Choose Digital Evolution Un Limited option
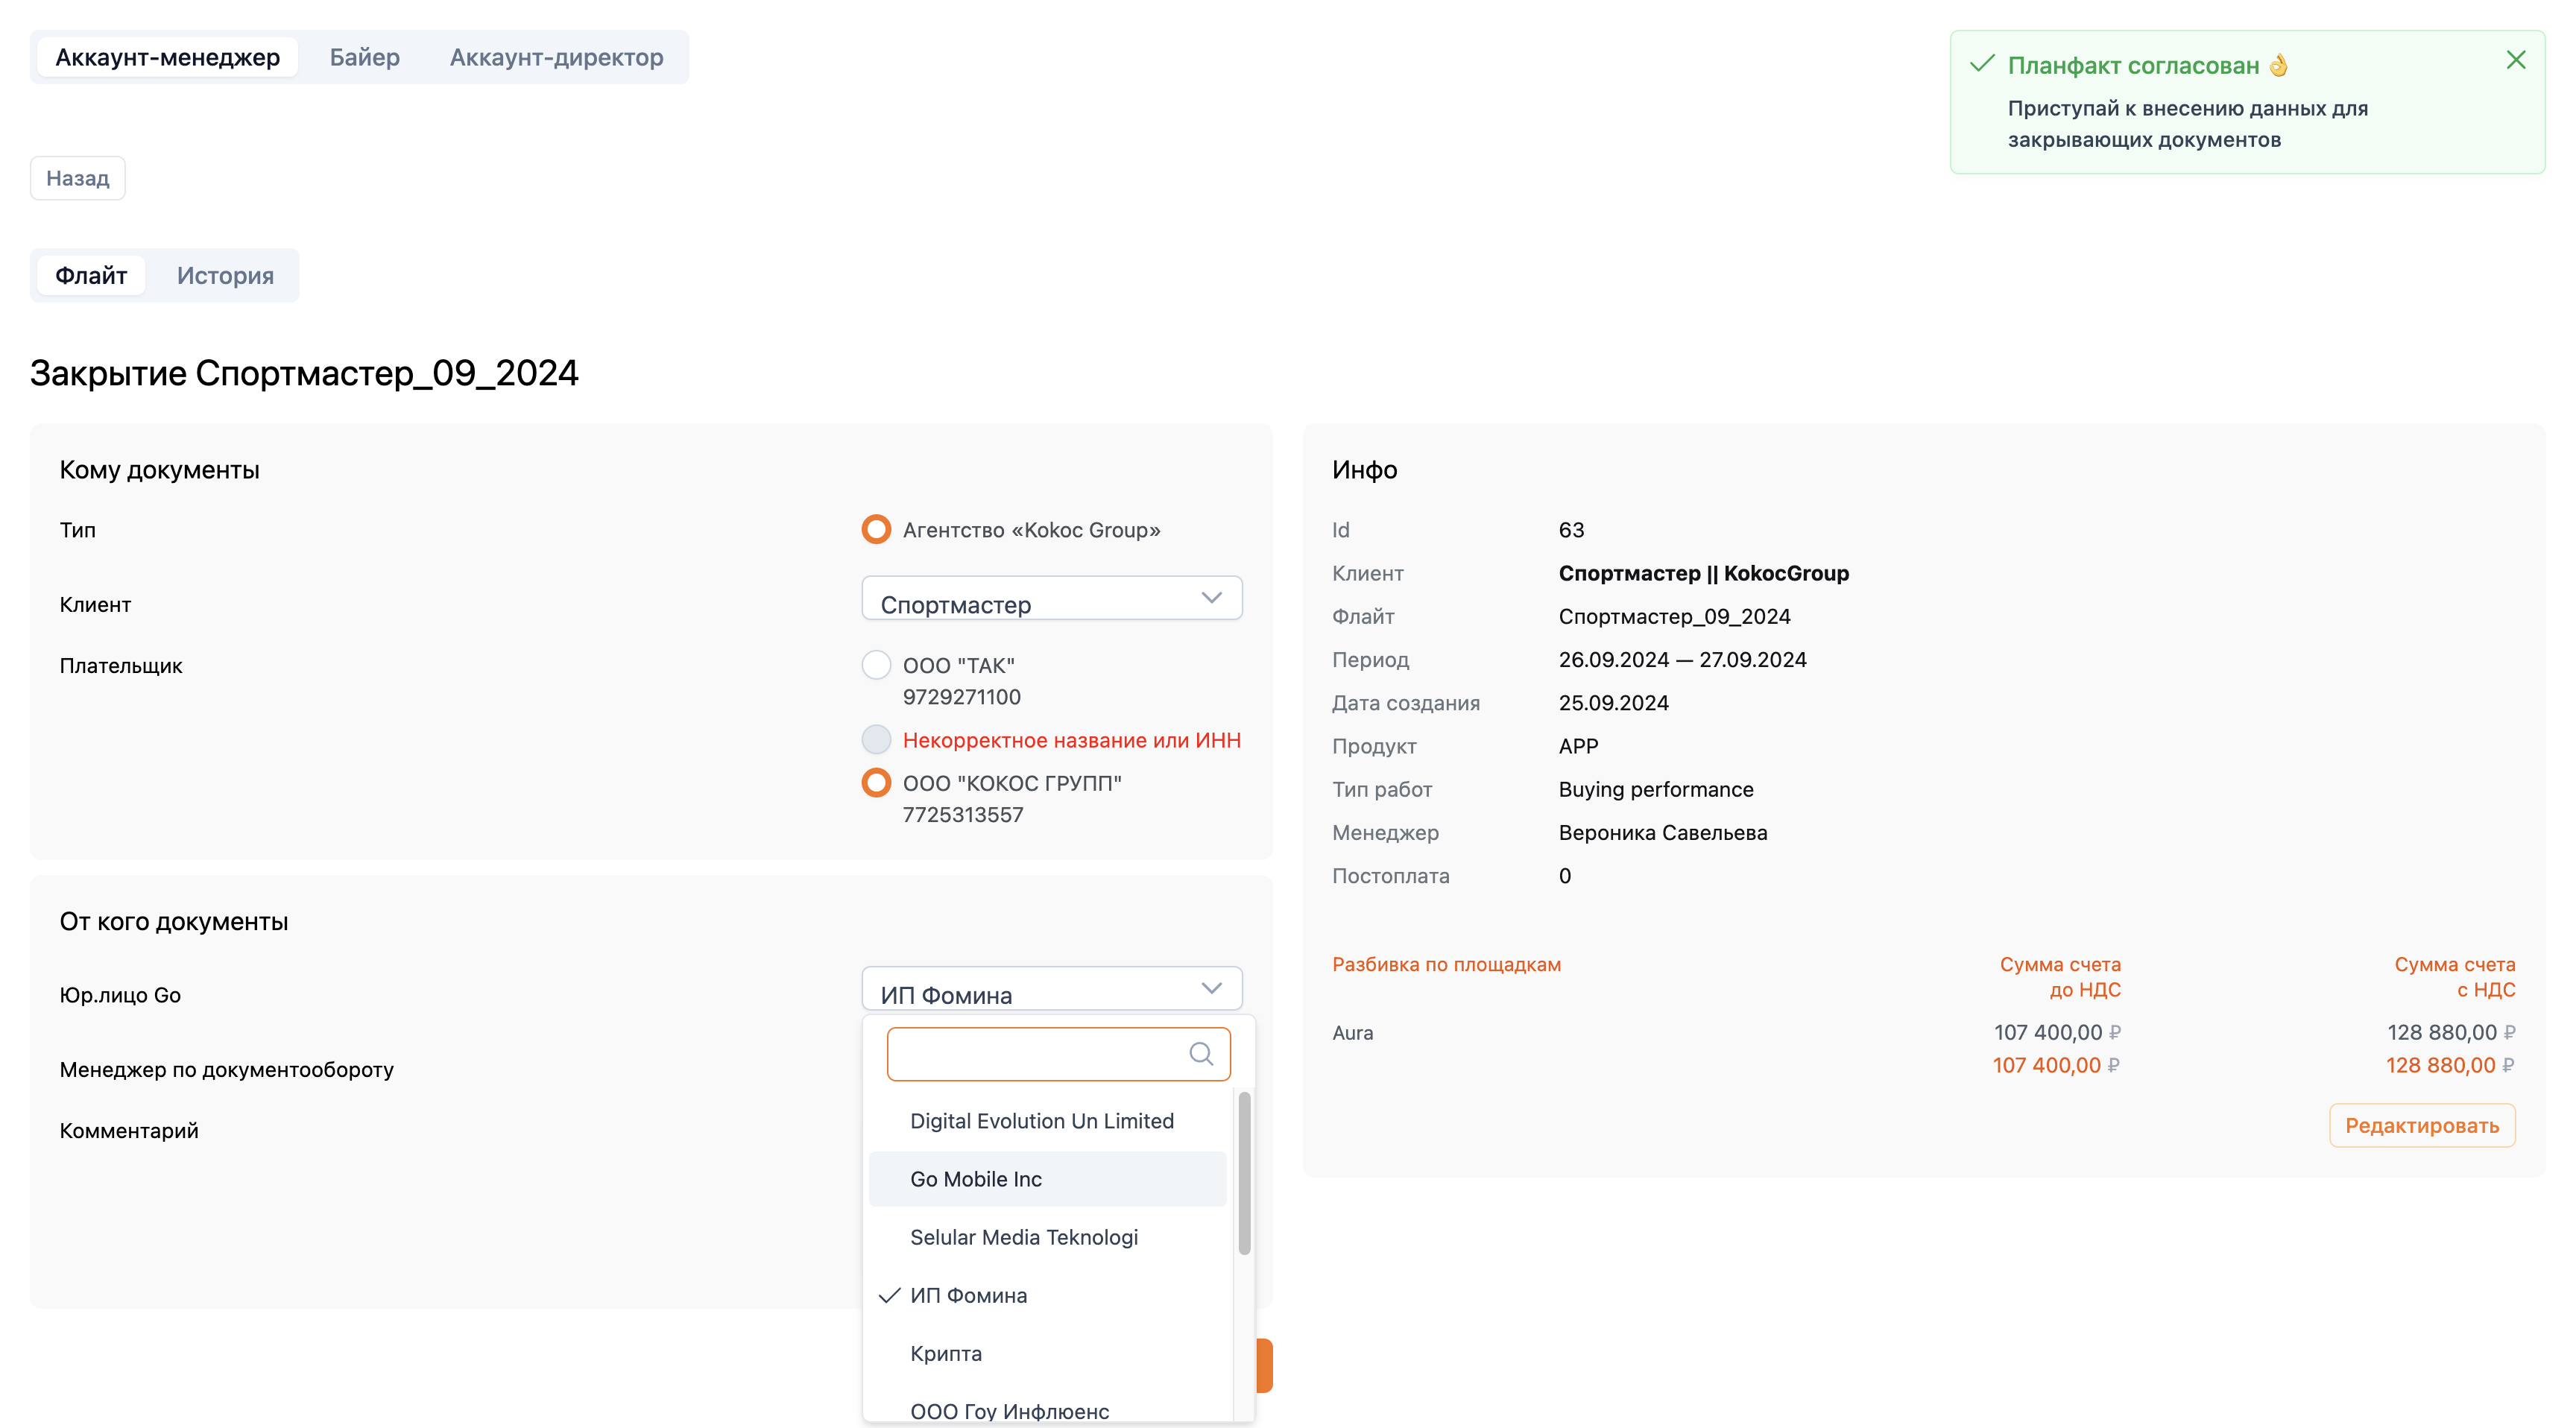Viewport: 2576px width, 1428px height. coord(1041,1121)
